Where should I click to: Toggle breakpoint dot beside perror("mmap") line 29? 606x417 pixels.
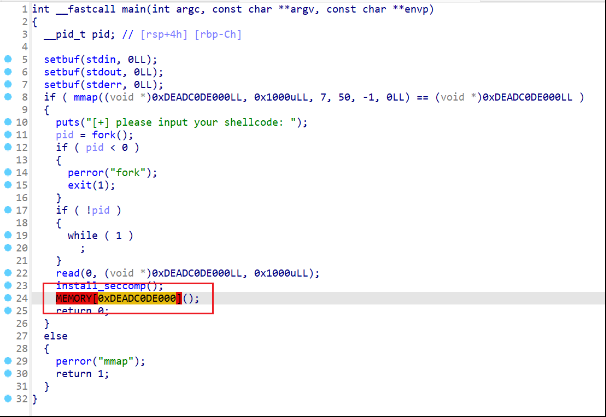click(x=8, y=361)
